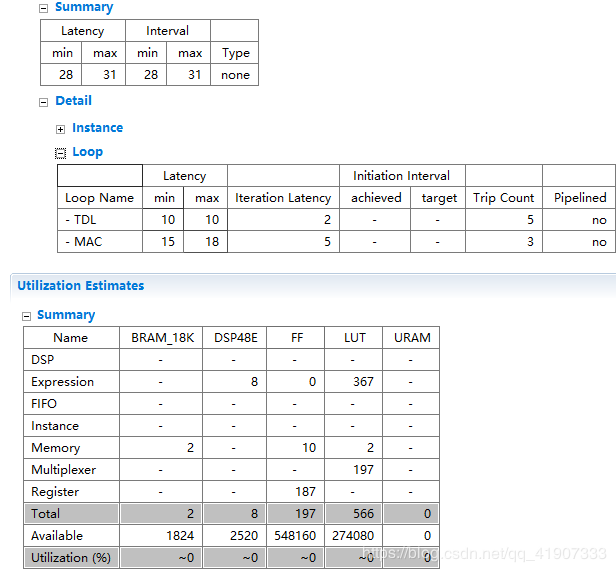Click Available LUT value 274080
The image size is (616, 572).
tap(354, 535)
